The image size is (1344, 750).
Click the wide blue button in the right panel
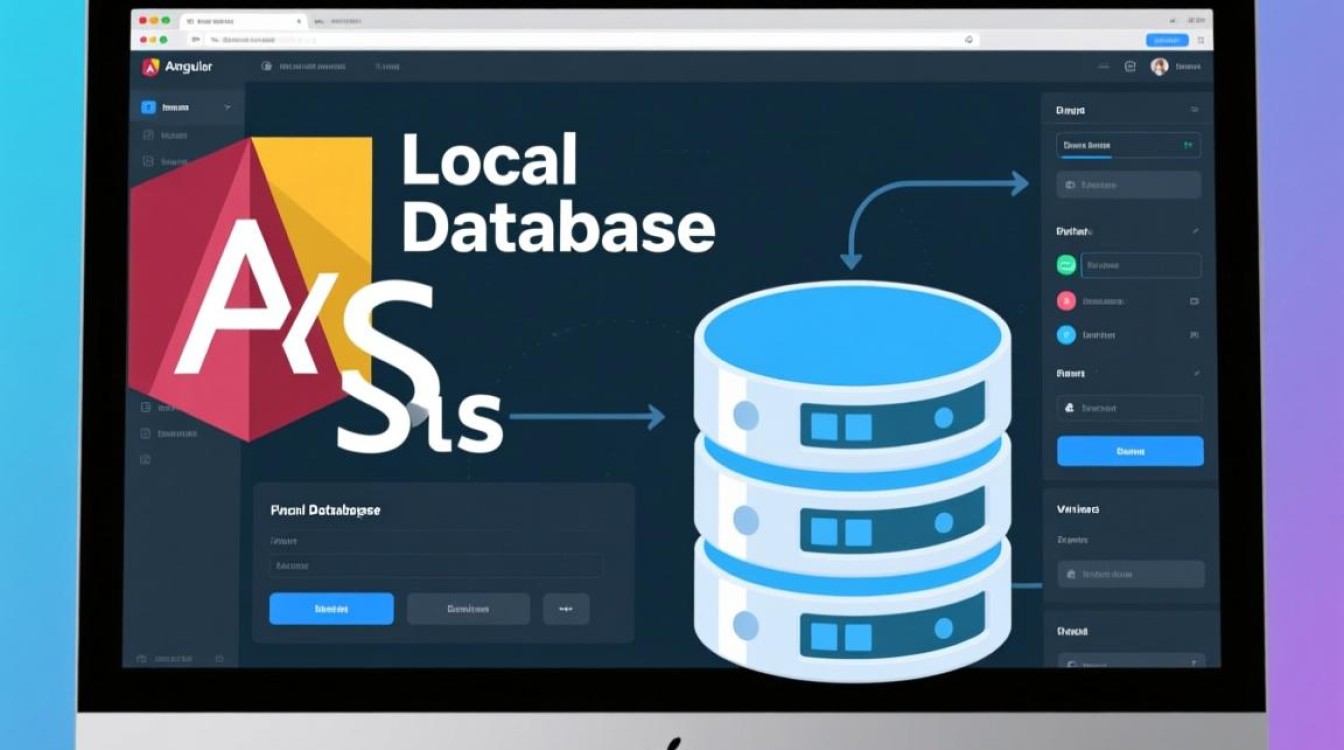pyautogui.click(x=1130, y=451)
